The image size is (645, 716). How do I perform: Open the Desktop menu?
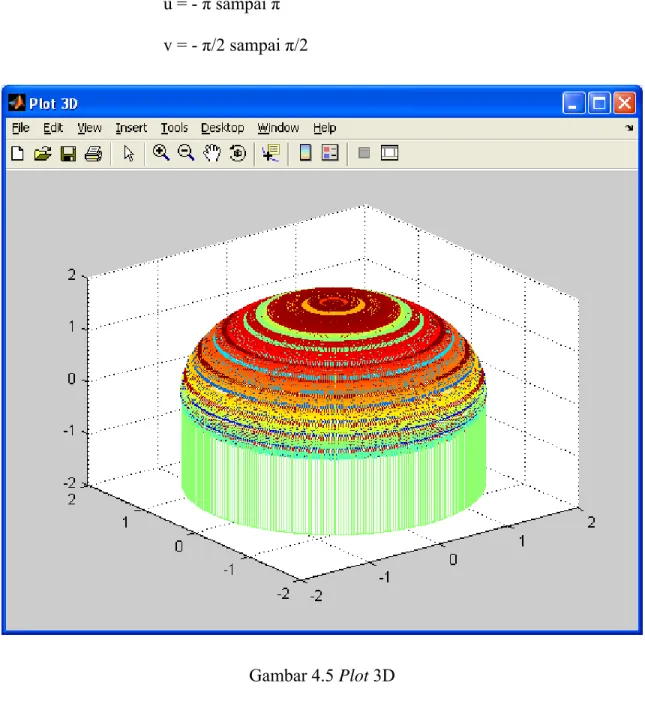tap(222, 128)
